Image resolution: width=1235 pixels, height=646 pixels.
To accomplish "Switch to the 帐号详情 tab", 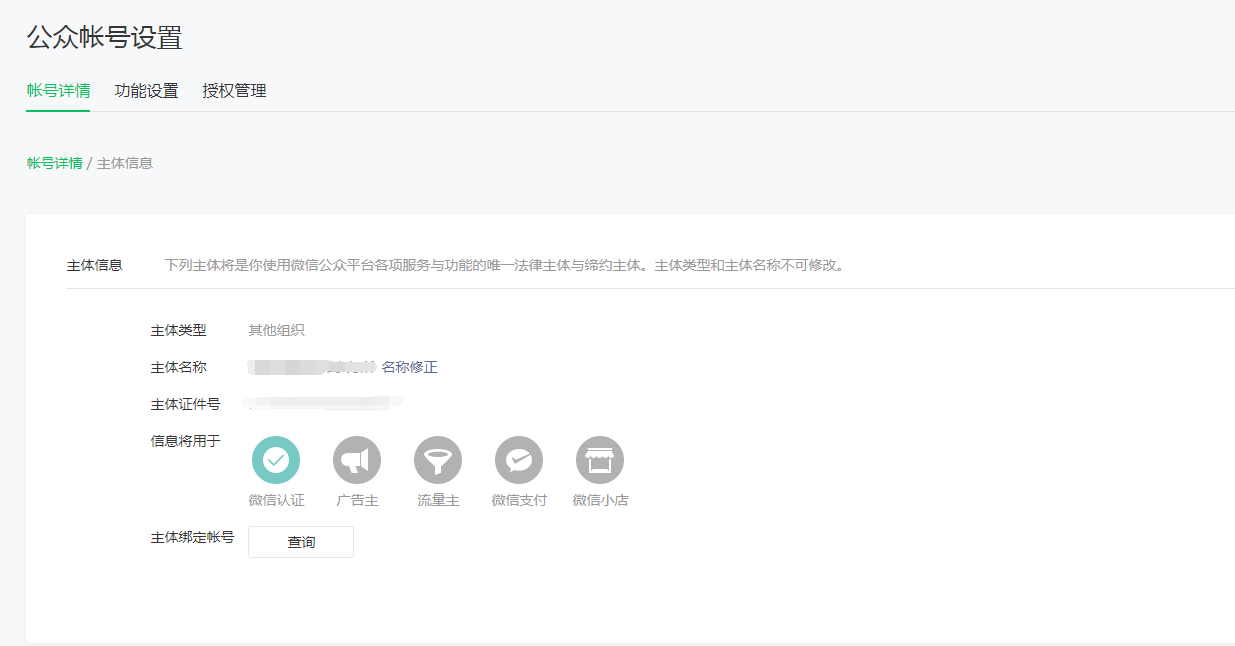I will click(58, 91).
